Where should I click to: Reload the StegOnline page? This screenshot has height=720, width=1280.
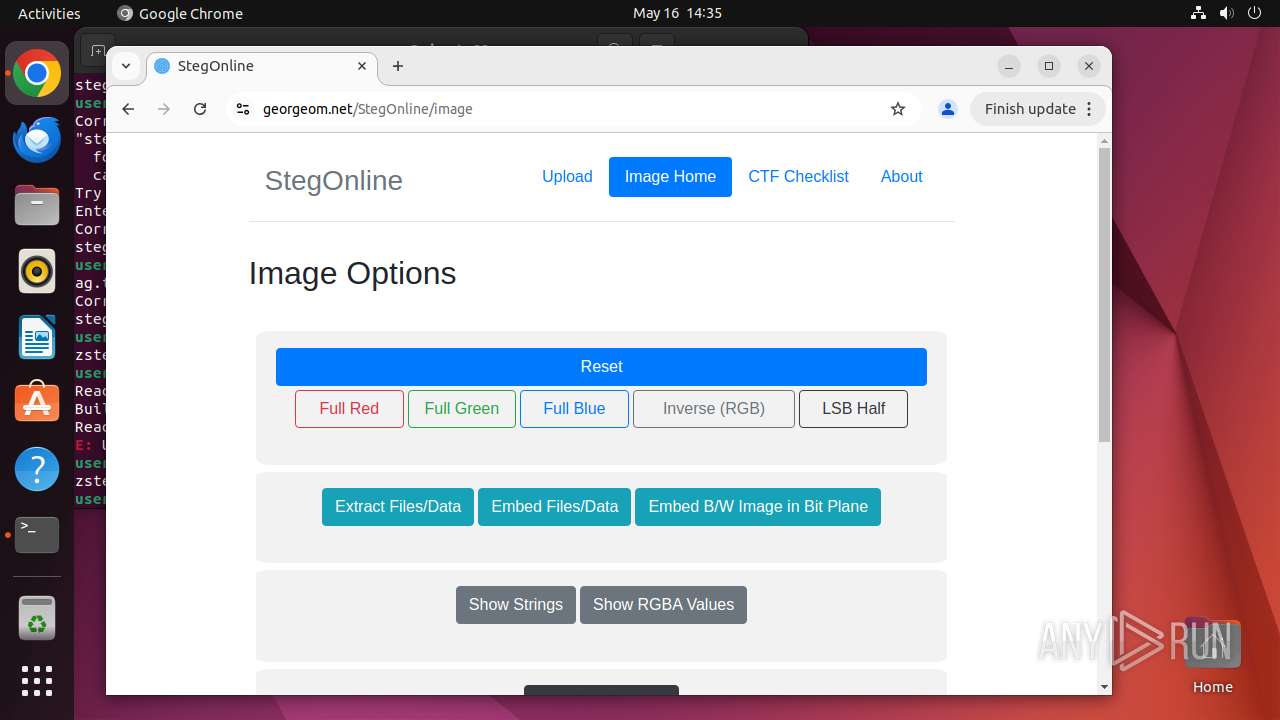click(x=200, y=109)
